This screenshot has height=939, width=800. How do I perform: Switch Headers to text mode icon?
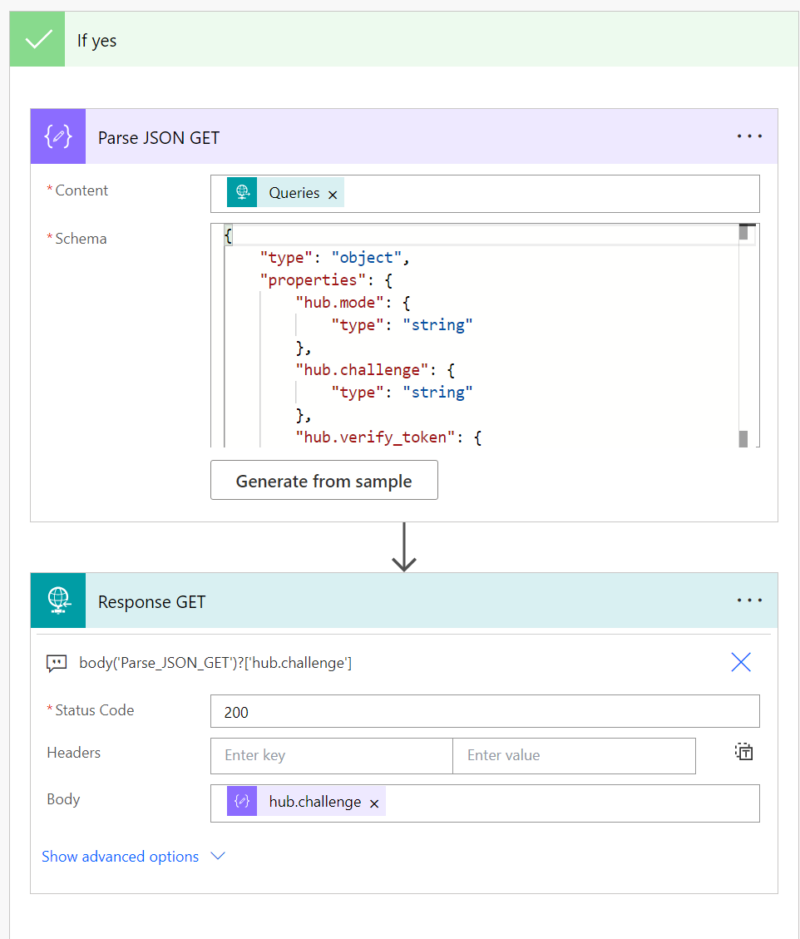(x=743, y=753)
